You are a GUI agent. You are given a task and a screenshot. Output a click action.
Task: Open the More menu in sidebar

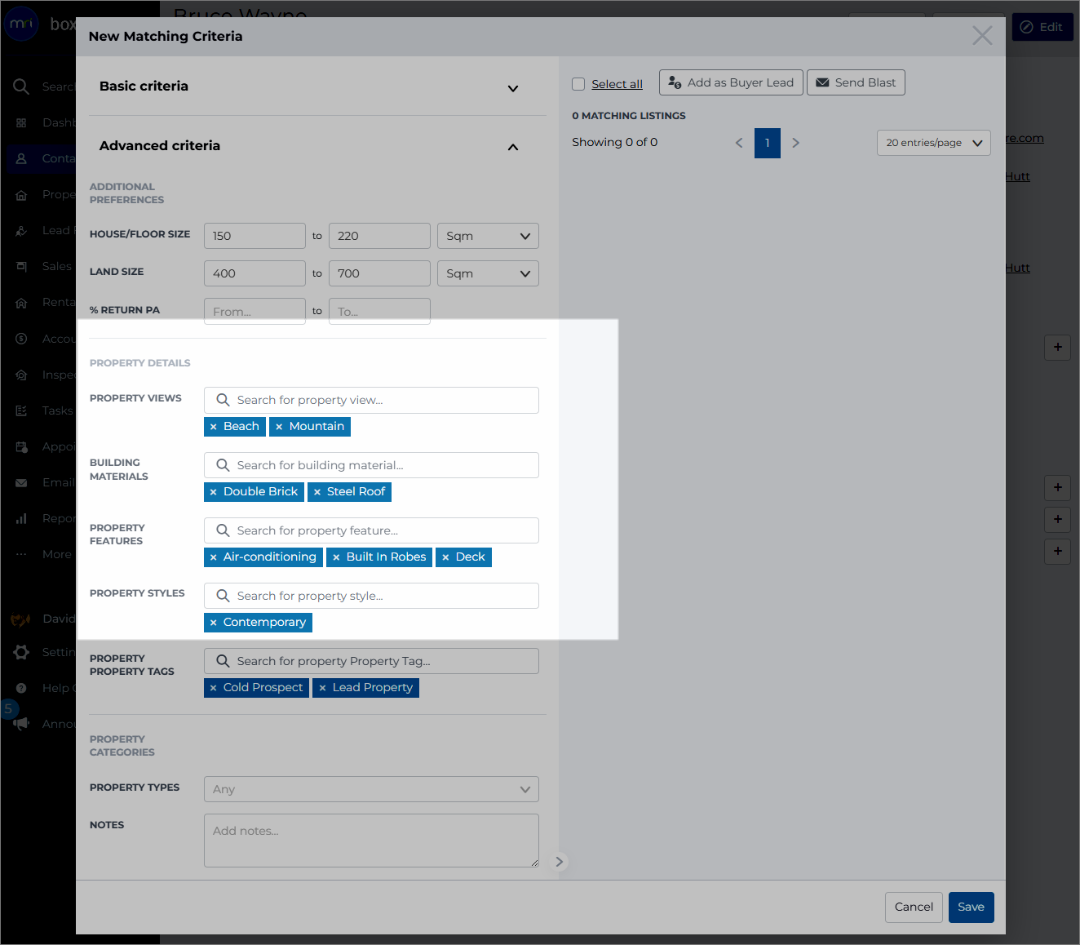tap(21, 554)
